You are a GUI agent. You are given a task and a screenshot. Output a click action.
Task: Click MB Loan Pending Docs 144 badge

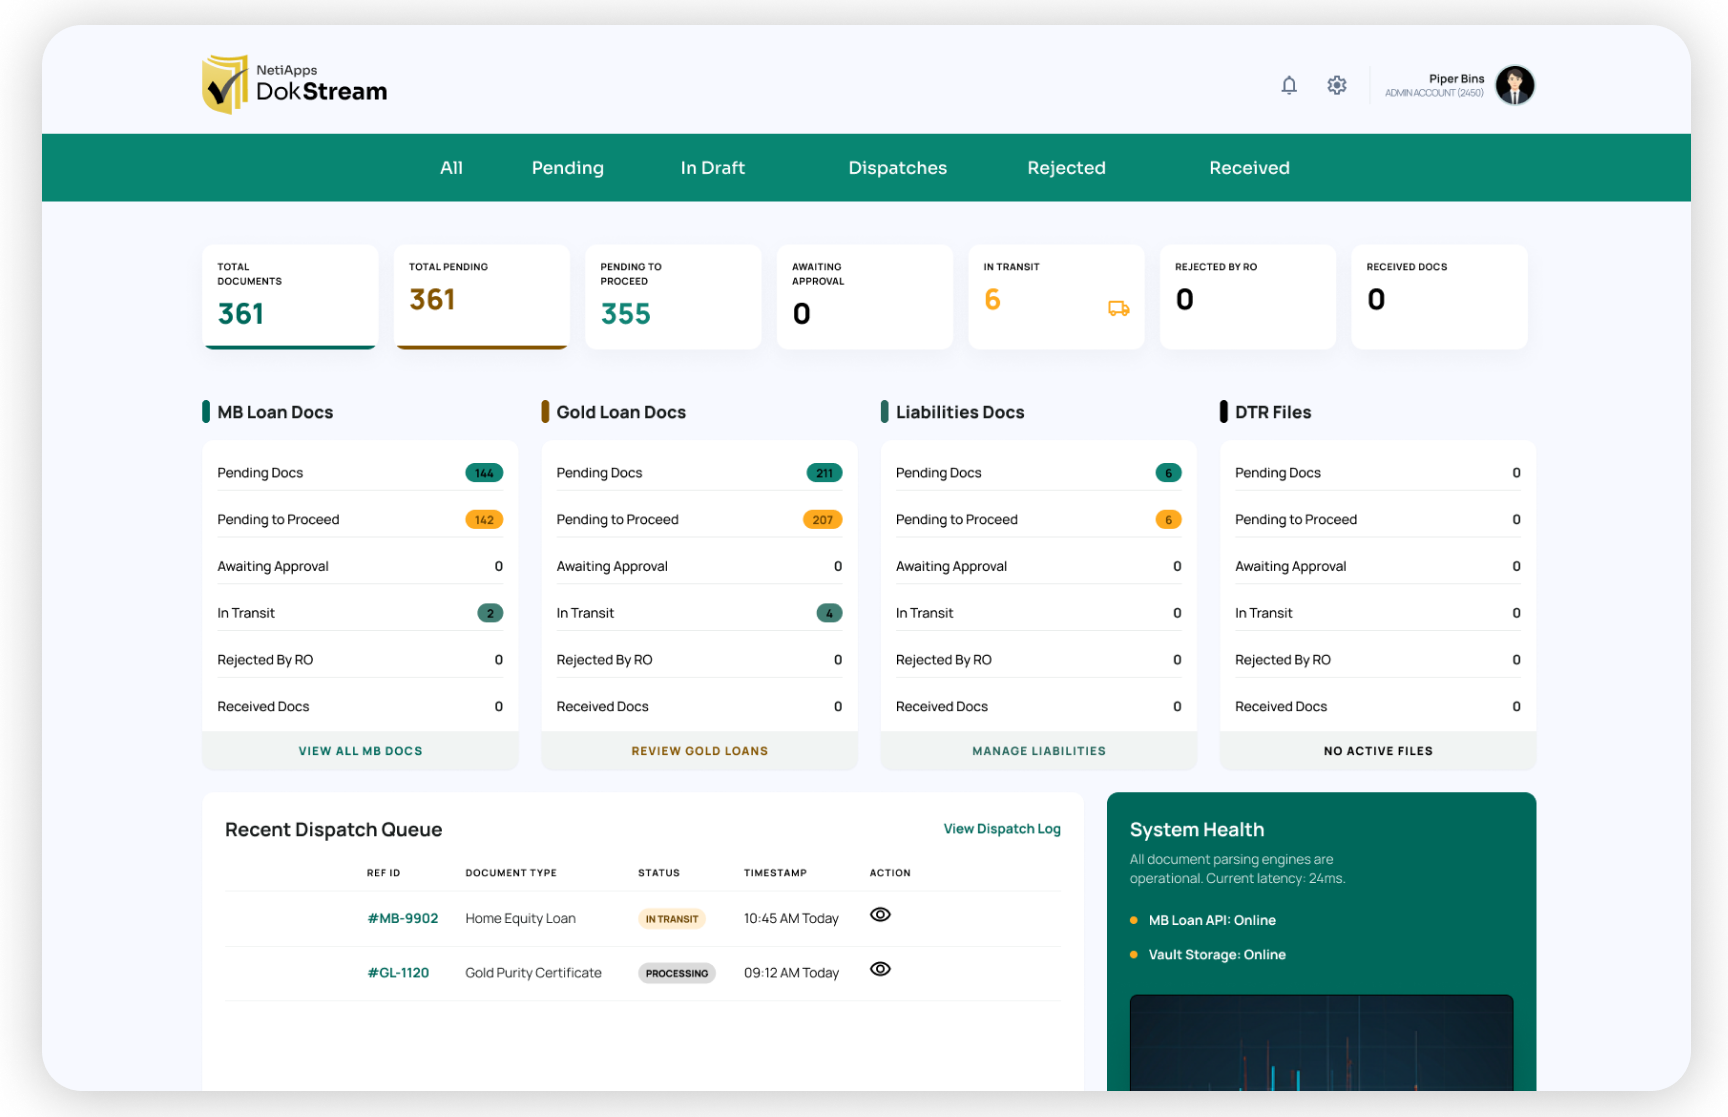pyautogui.click(x=484, y=473)
